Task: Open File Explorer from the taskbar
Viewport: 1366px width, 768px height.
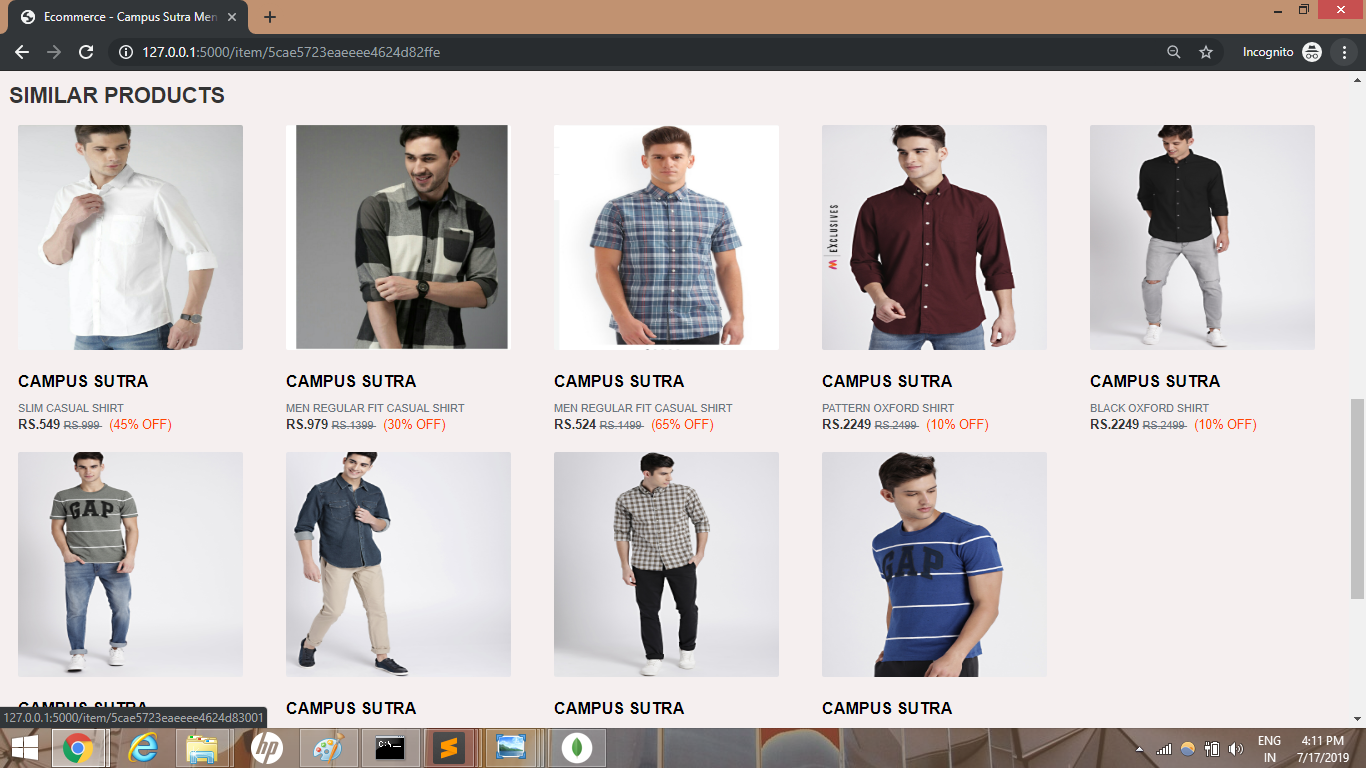Action: pos(203,748)
